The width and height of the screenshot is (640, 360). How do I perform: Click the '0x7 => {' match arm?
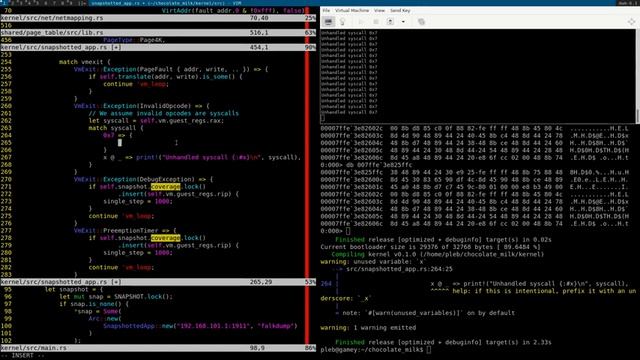(118, 136)
